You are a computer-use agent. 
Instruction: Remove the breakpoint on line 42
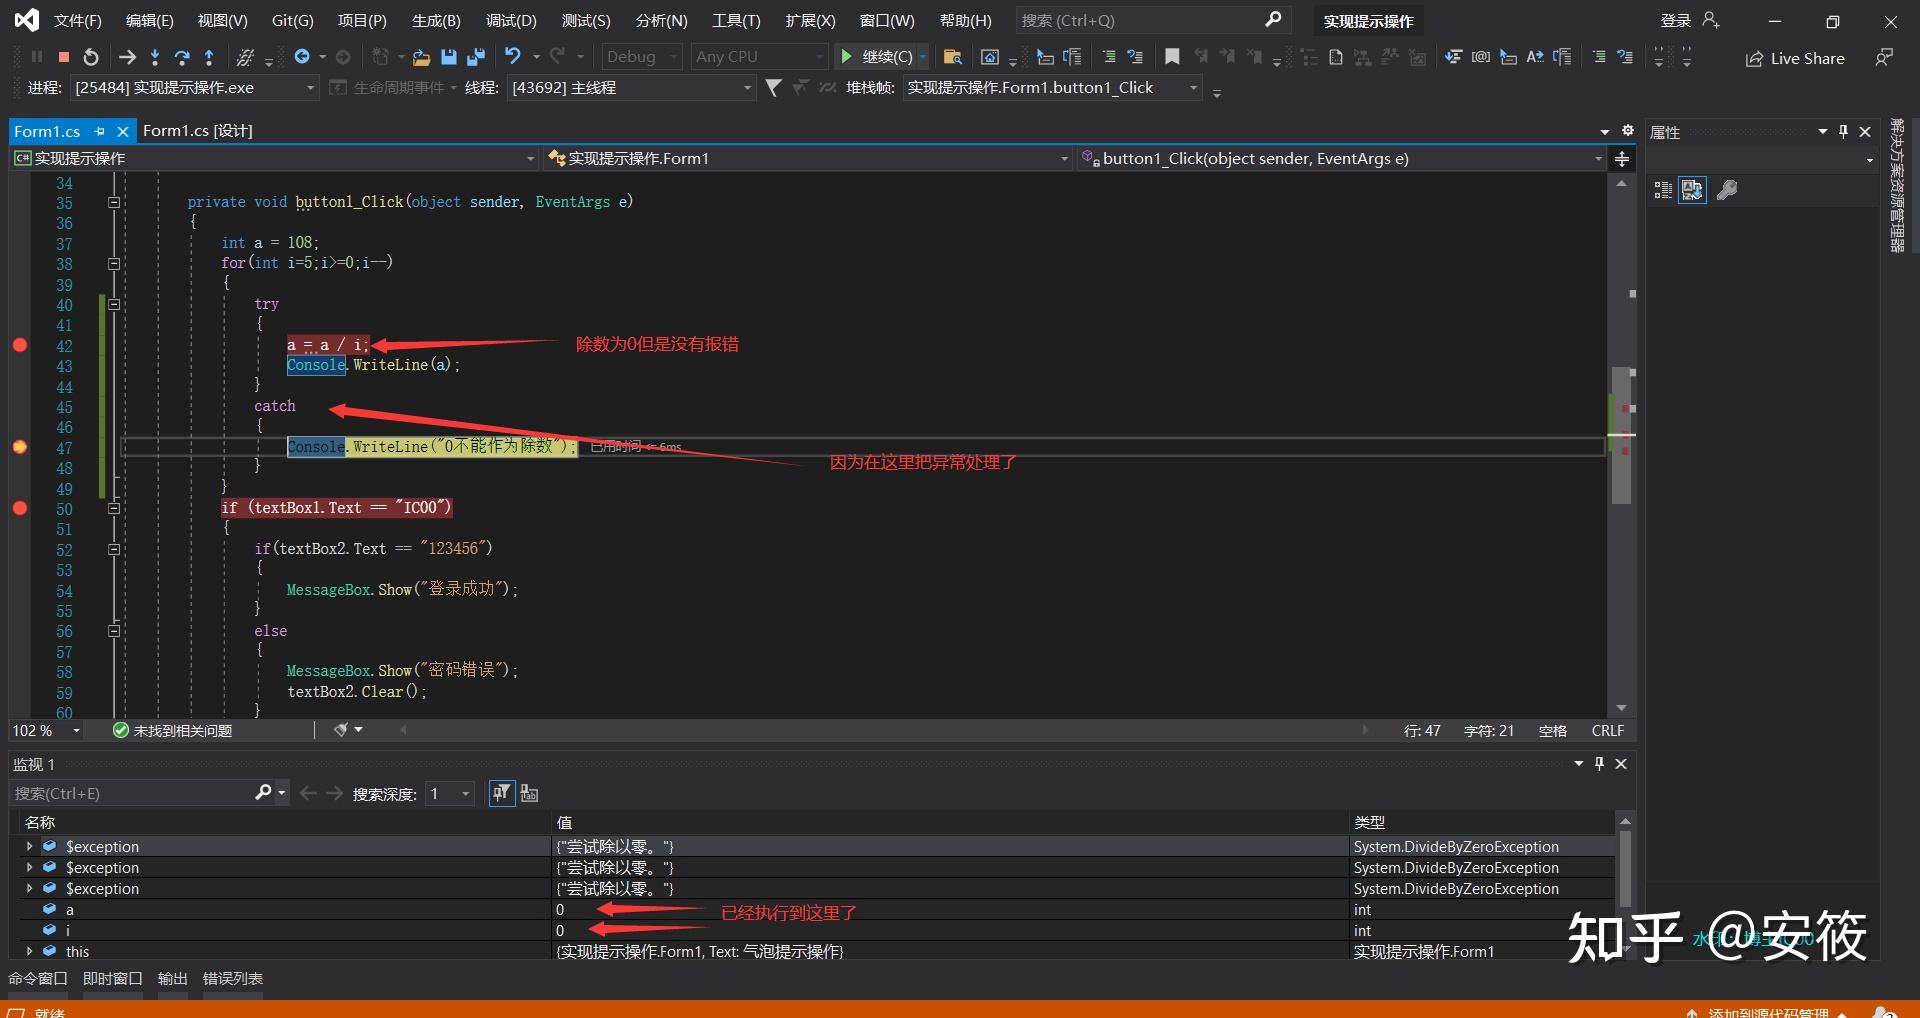20,345
